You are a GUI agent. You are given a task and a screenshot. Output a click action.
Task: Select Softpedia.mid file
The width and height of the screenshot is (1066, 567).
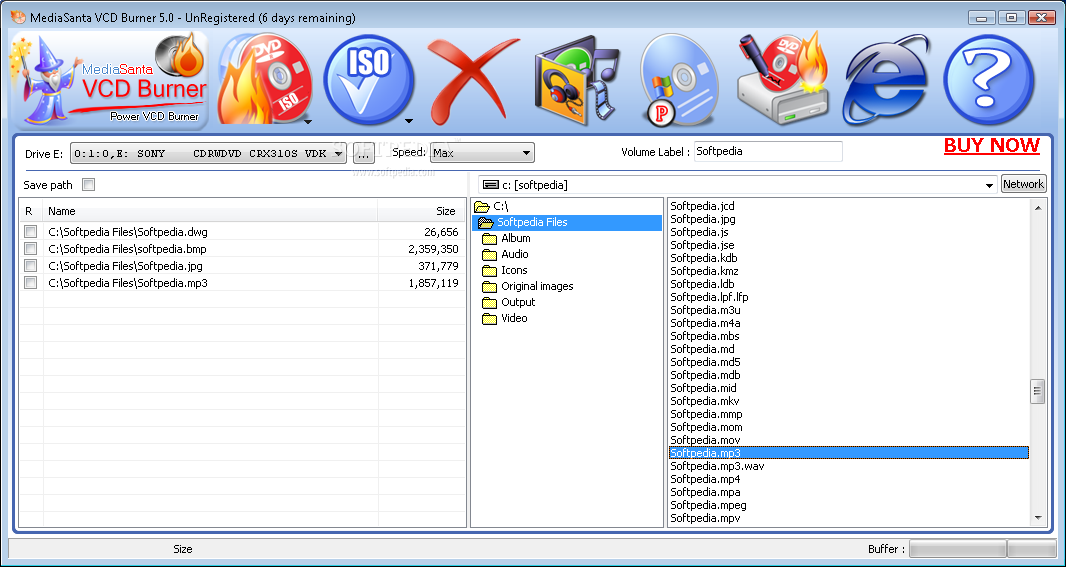[x=704, y=388]
